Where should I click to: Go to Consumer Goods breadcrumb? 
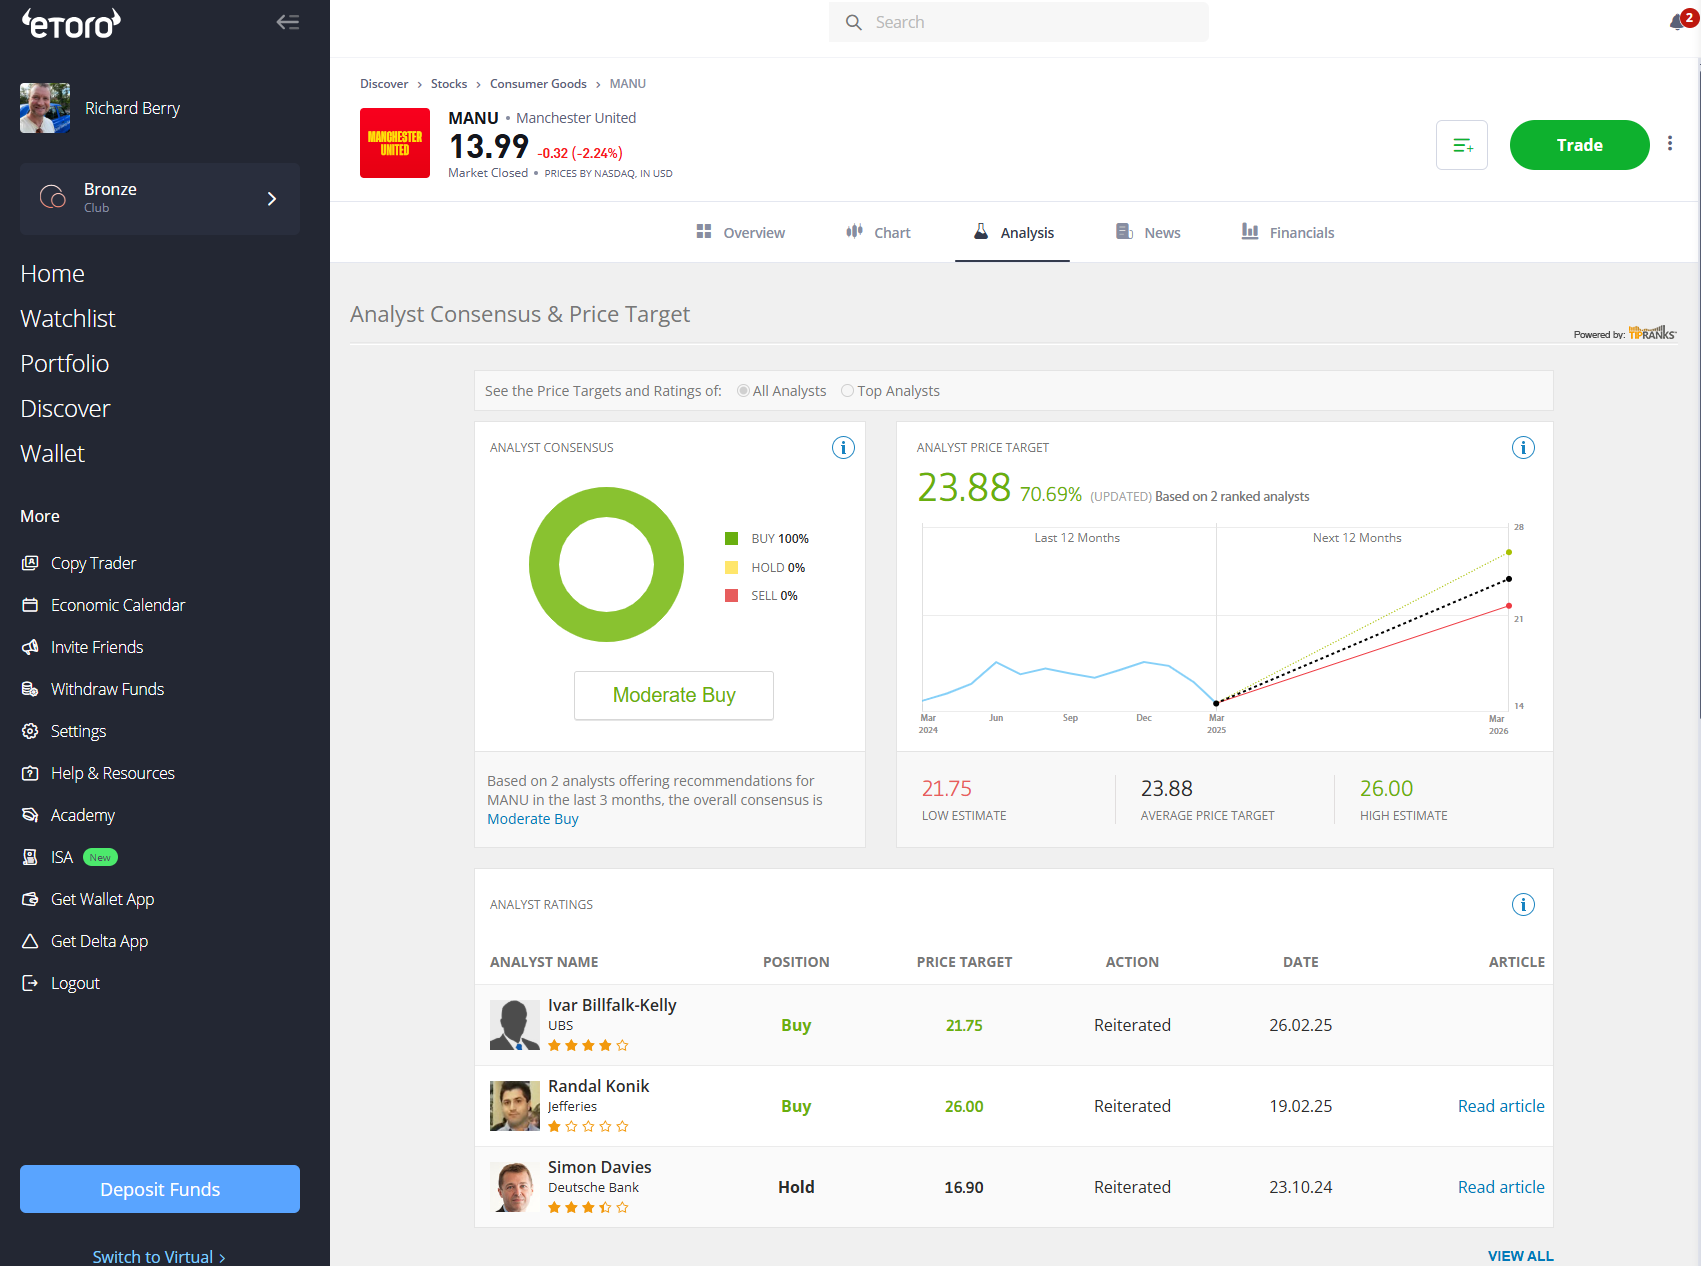(538, 84)
